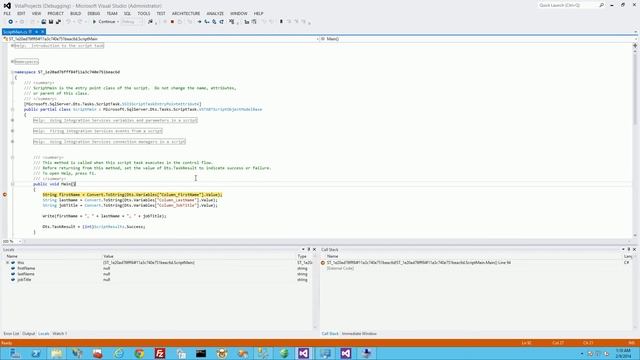Select the firstName row in Locals
Screen dimensions: 640x360
(x=158, y=269)
